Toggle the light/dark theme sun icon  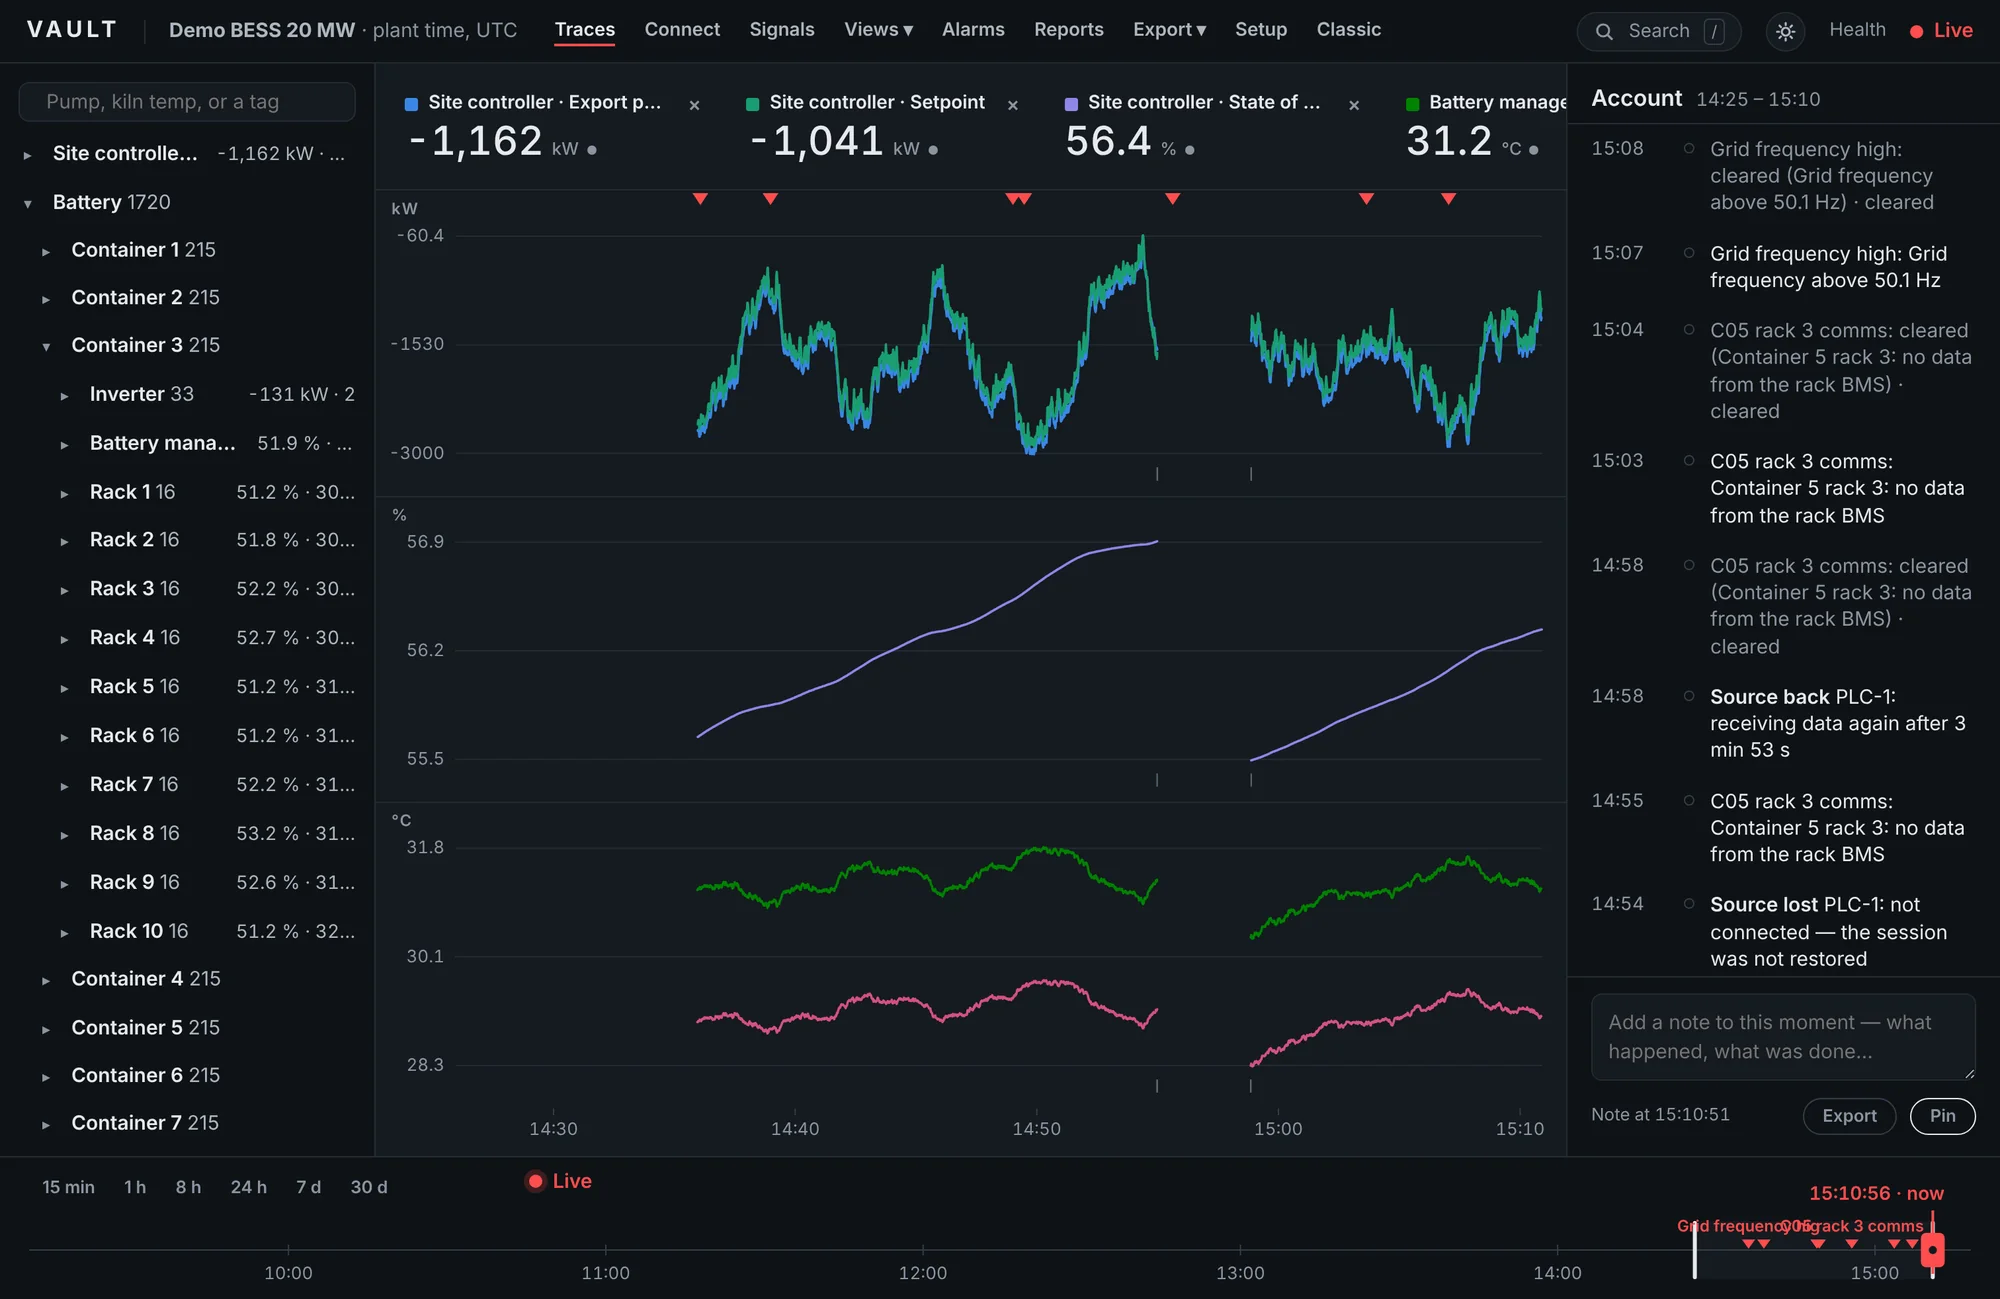tap(1785, 31)
